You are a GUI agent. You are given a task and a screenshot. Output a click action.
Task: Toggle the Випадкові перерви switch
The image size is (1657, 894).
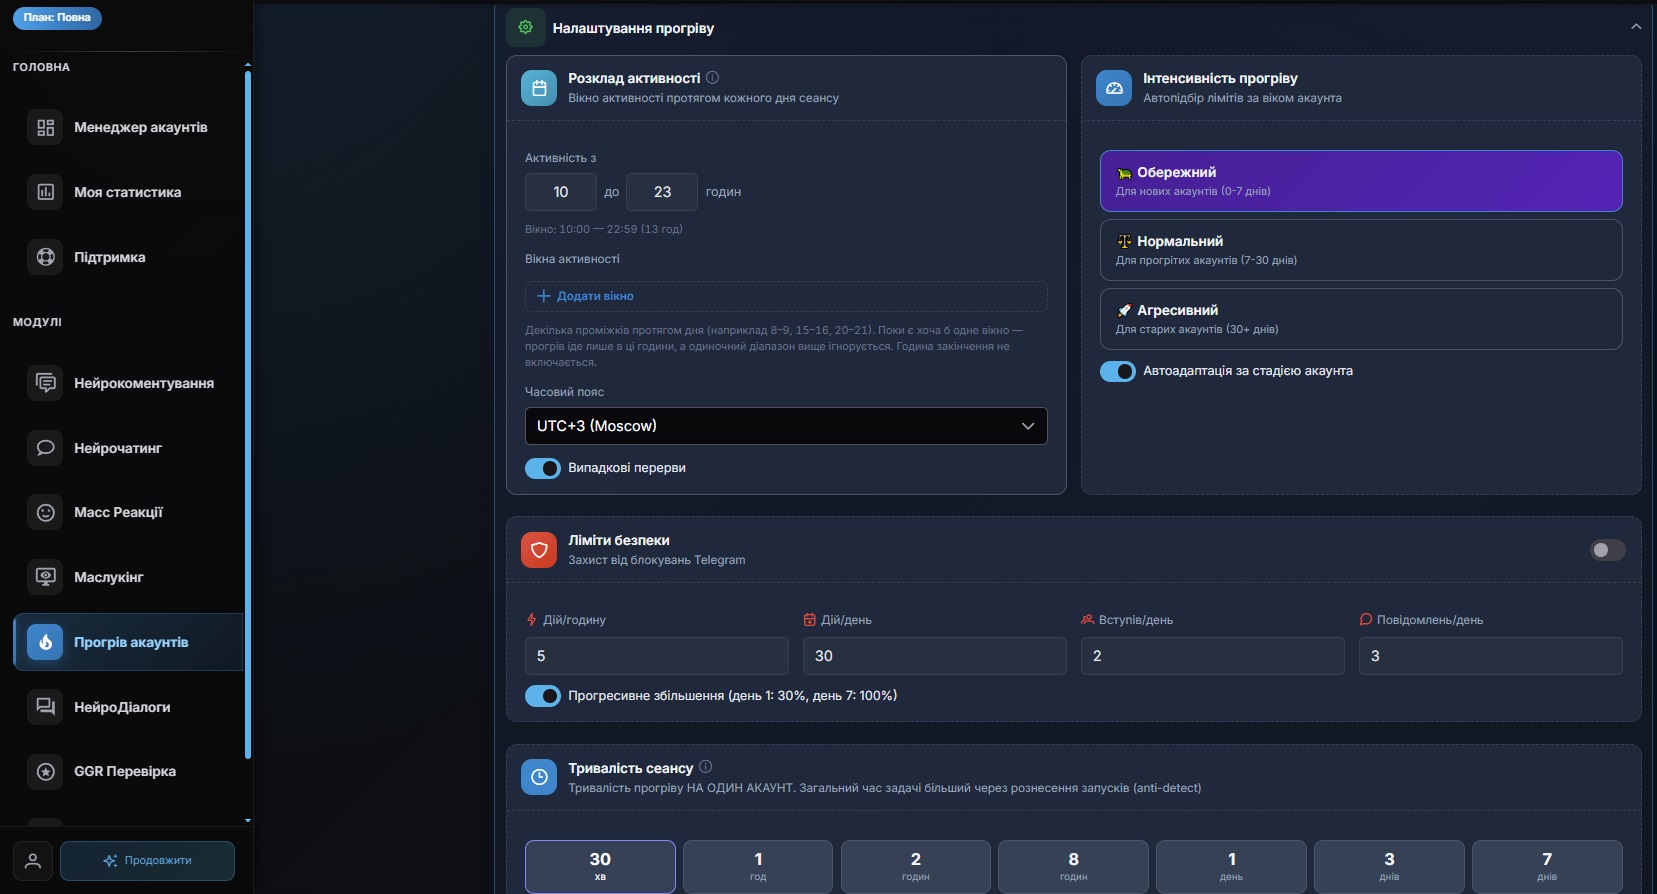click(x=543, y=468)
